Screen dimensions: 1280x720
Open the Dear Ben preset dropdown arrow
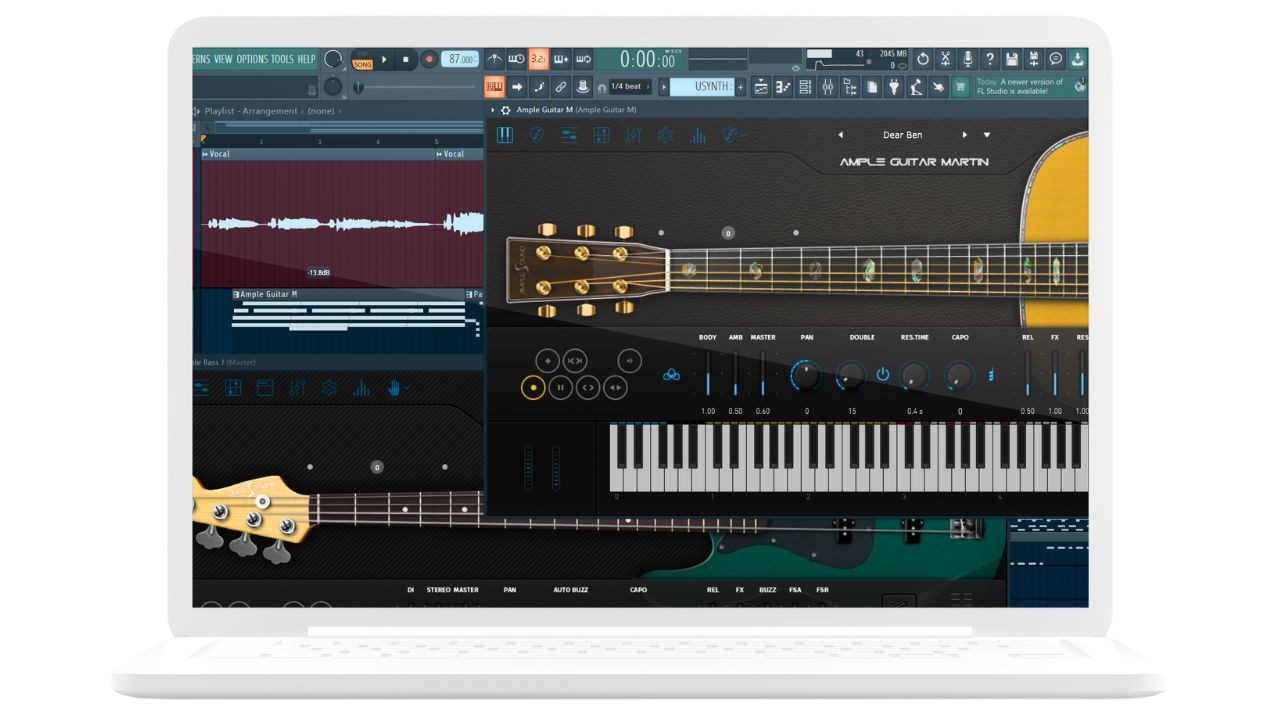987,135
